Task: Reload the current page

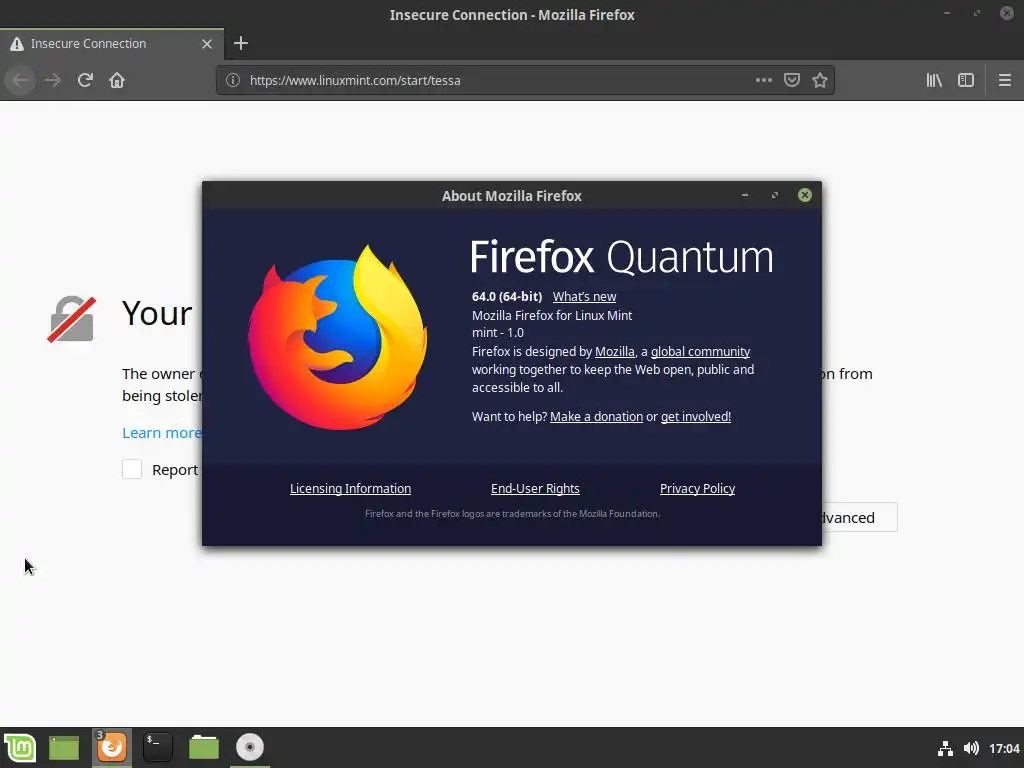Action: pyautogui.click(x=85, y=80)
